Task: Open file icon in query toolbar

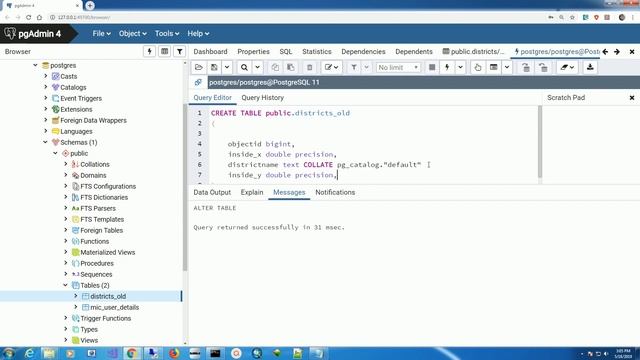Action: pos(199,67)
